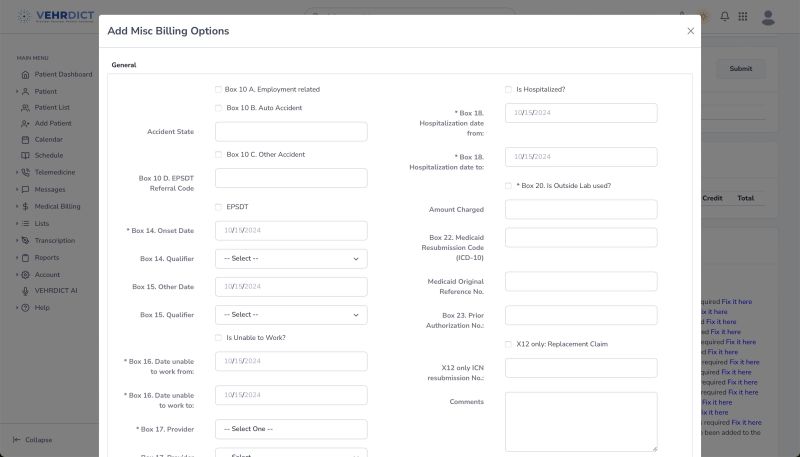Click the Add Patient icon
The width and height of the screenshot is (800, 457).
(27, 123)
